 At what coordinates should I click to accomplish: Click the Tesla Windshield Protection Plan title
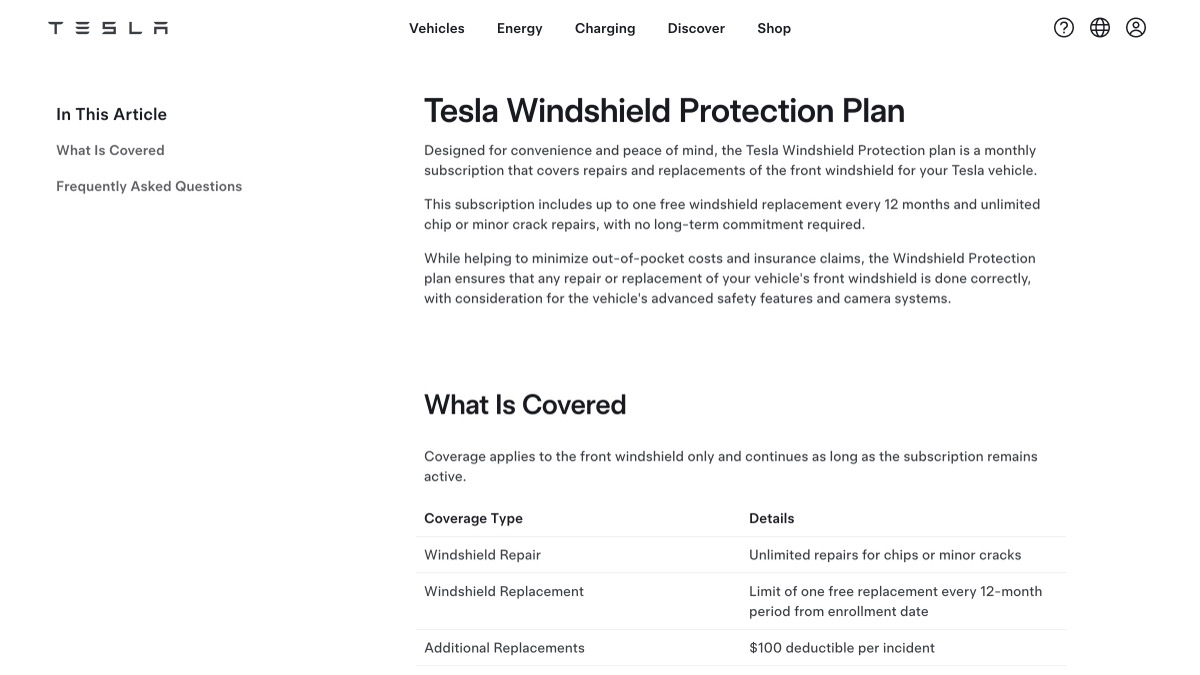tap(664, 110)
